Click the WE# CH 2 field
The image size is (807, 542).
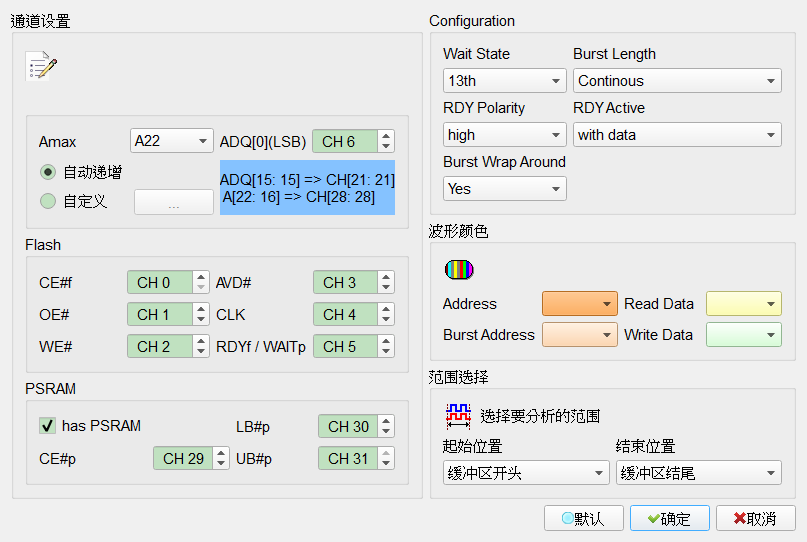point(160,346)
